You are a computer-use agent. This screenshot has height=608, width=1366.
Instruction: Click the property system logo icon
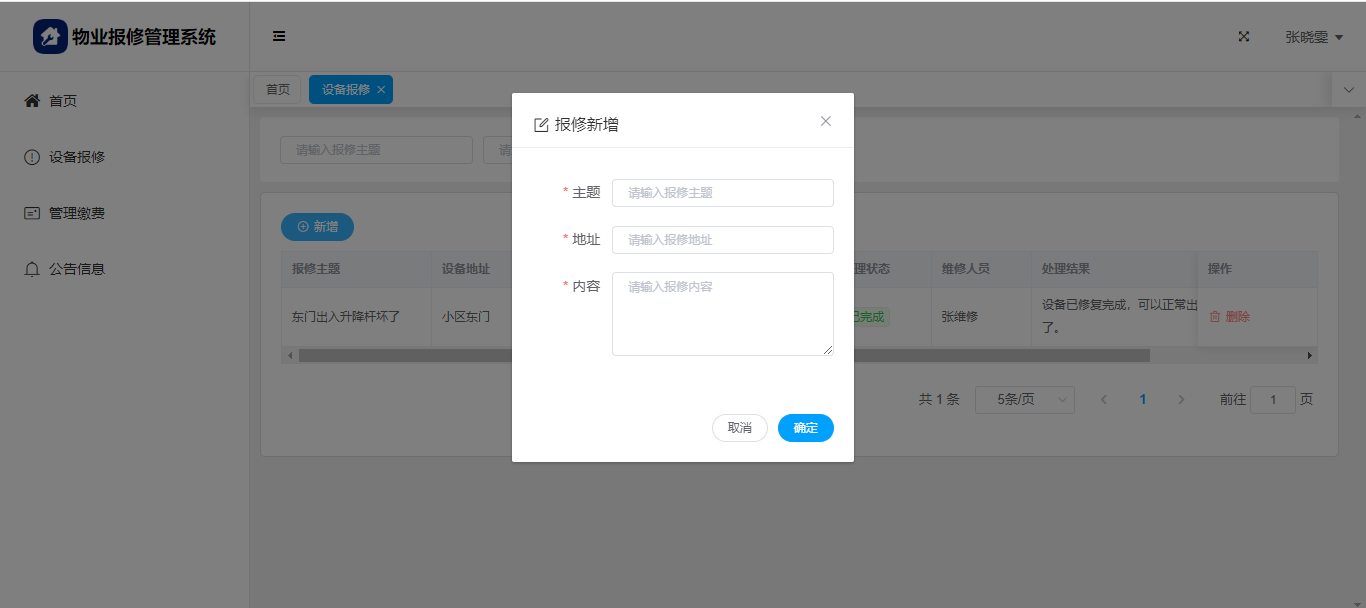[x=50, y=37]
